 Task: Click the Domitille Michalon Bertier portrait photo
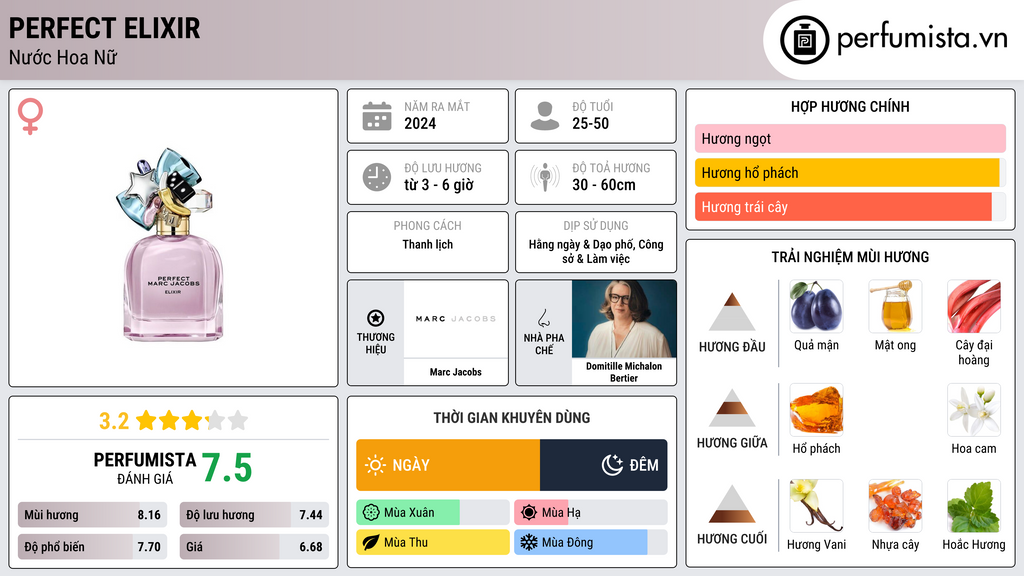[x=624, y=319]
